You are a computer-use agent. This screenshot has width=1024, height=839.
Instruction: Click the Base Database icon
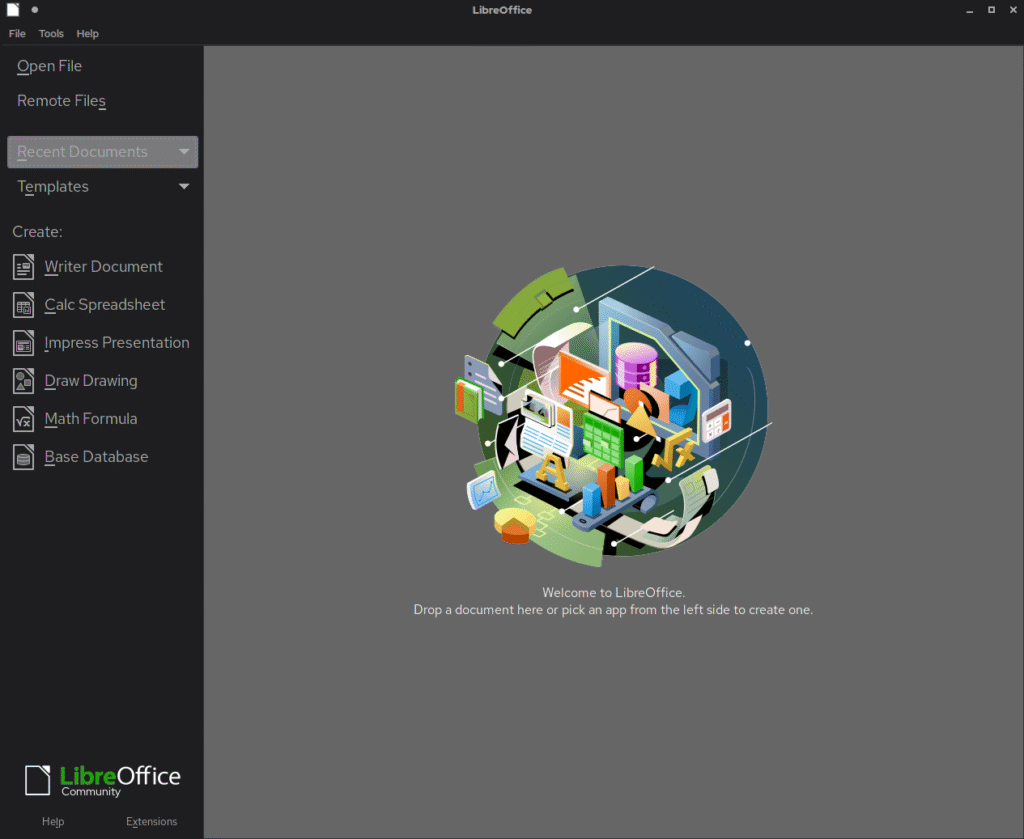tap(24, 457)
